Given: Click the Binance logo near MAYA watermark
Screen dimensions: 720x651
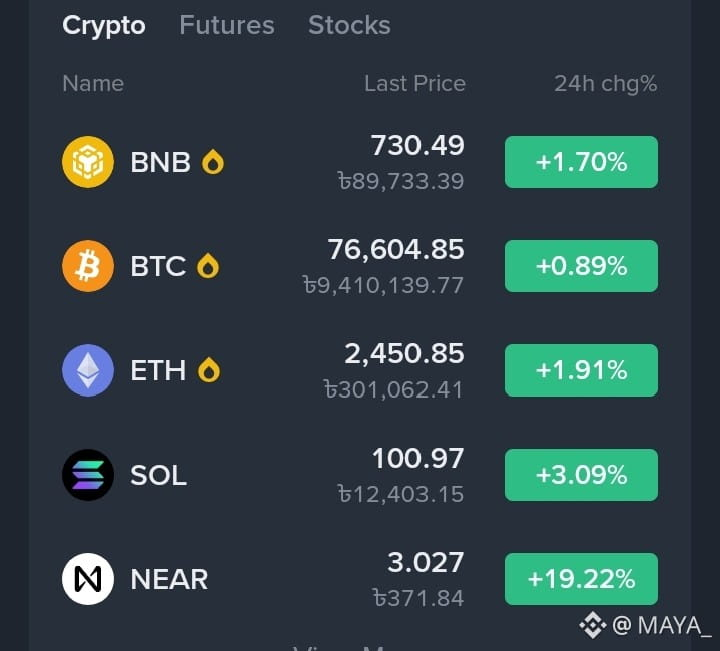Looking at the screenshot, I should 592,625.
